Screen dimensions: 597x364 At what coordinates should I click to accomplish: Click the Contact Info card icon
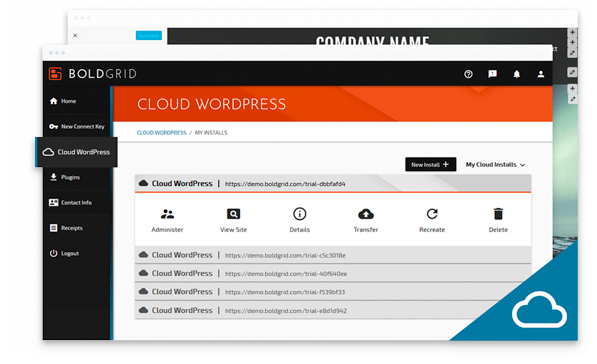(x=53, y=203)
